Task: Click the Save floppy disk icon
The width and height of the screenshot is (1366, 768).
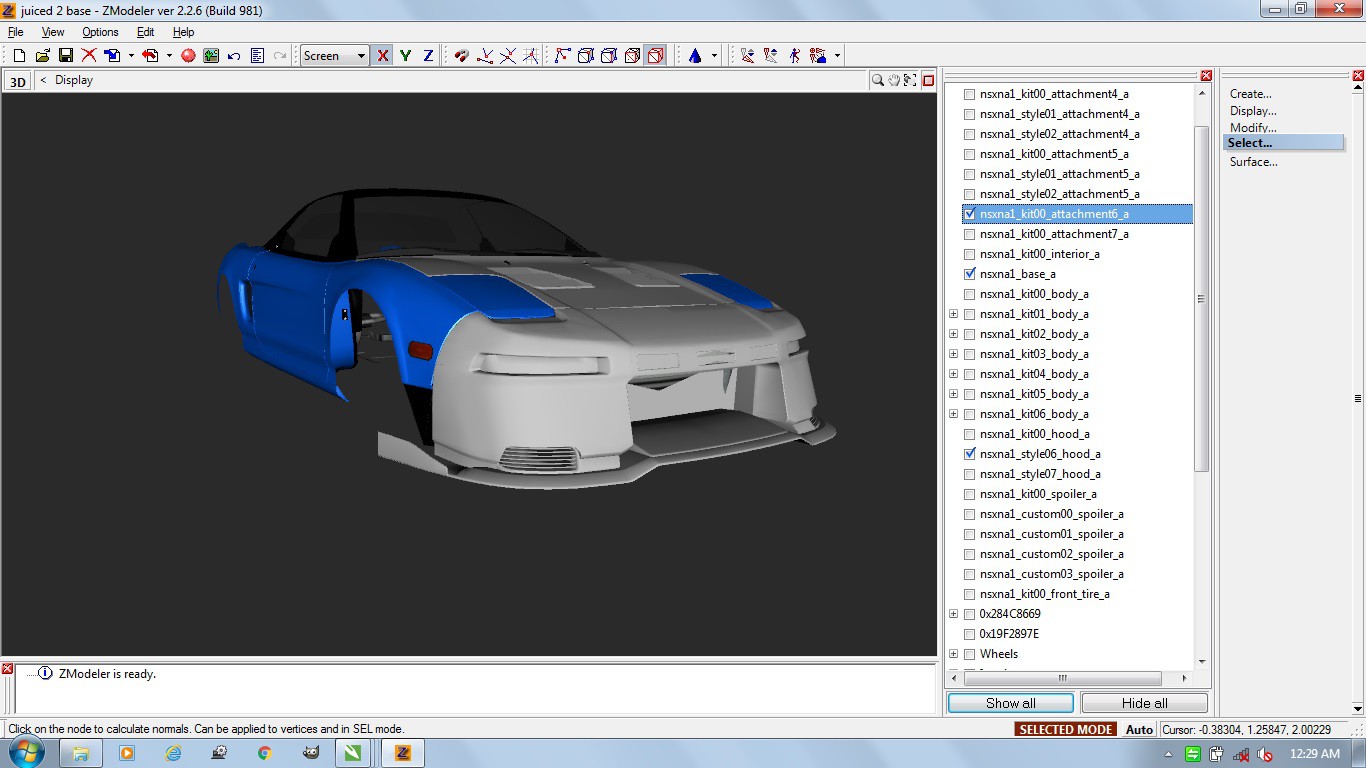Action: (x=66, y=56)
